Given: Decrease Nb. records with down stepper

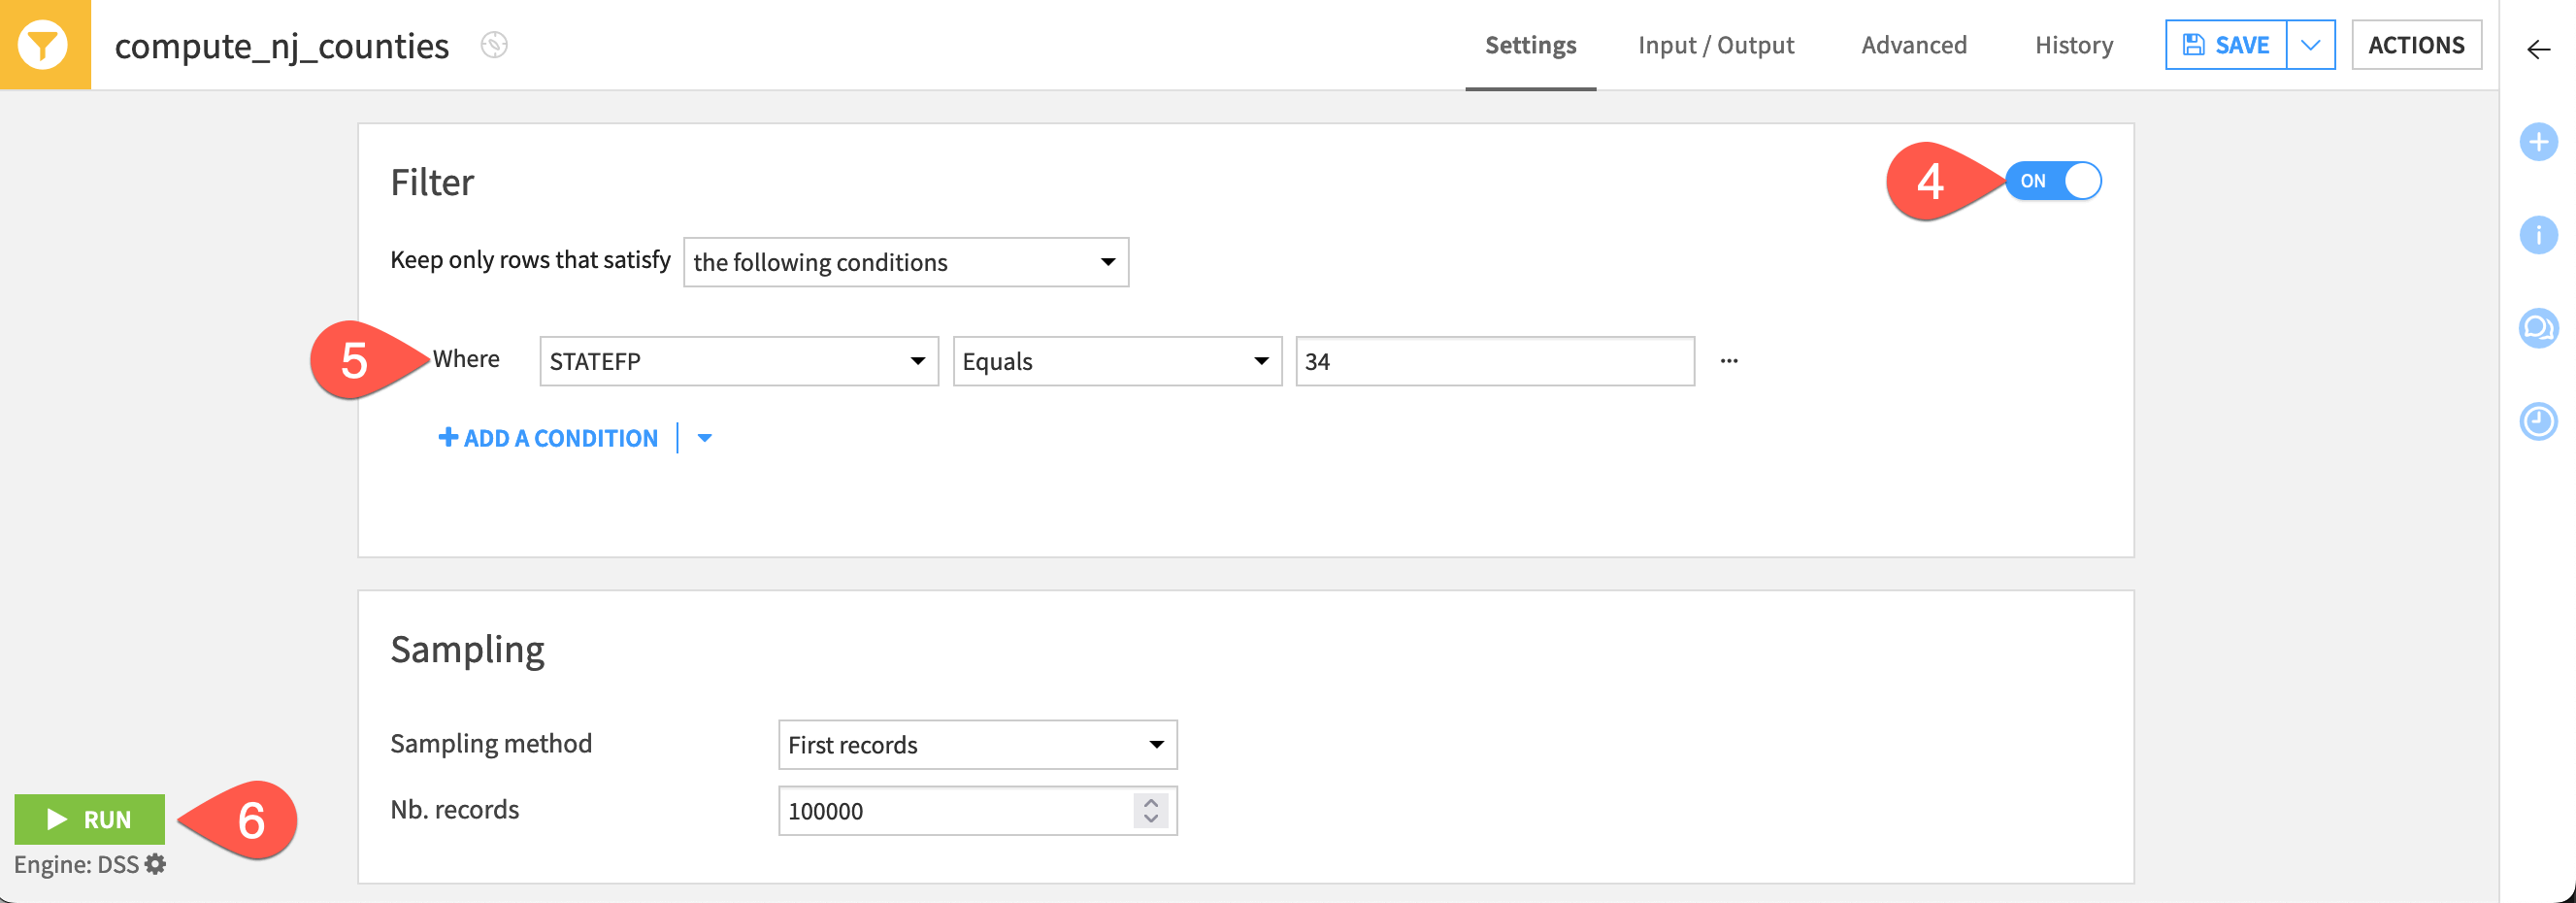Looking at the screenshot, I should [x=1151, y=819].
